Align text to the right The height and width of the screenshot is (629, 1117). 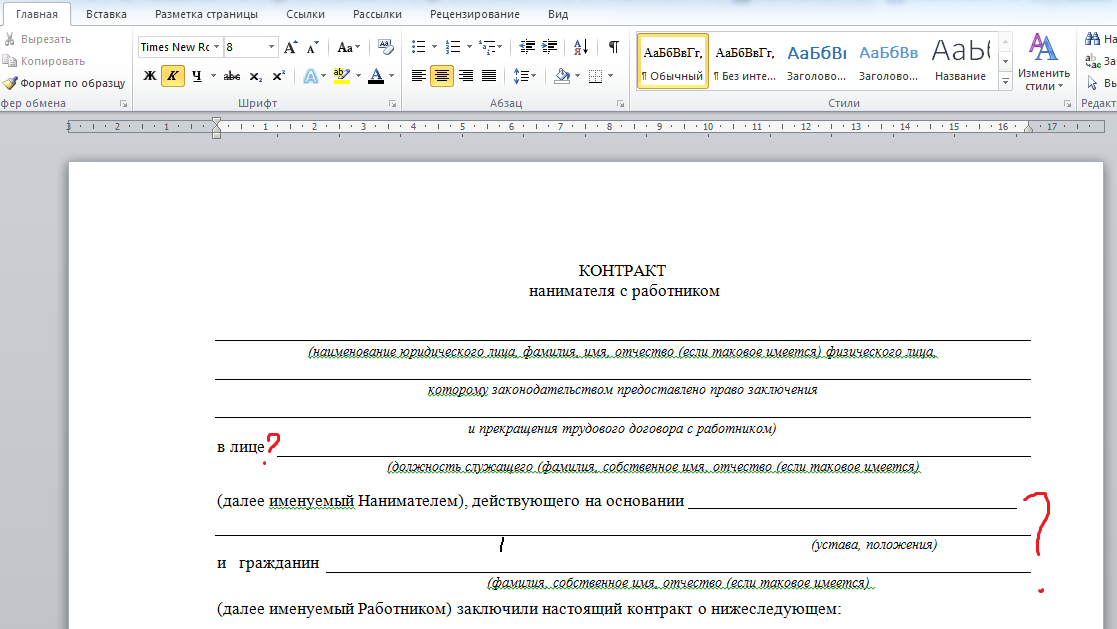point(466,76)
